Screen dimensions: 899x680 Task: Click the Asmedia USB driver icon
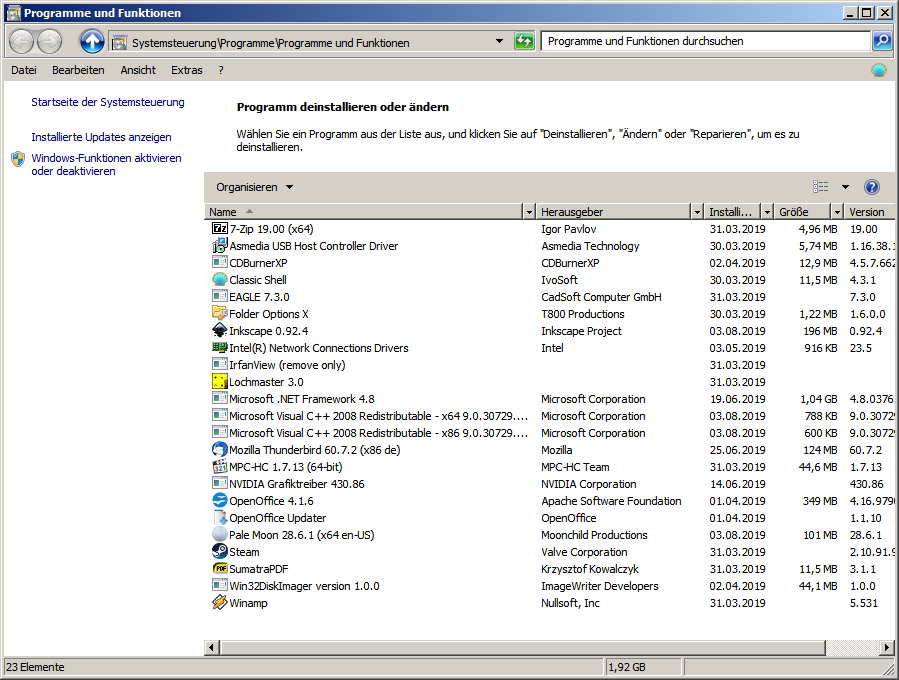click(220, 245)
